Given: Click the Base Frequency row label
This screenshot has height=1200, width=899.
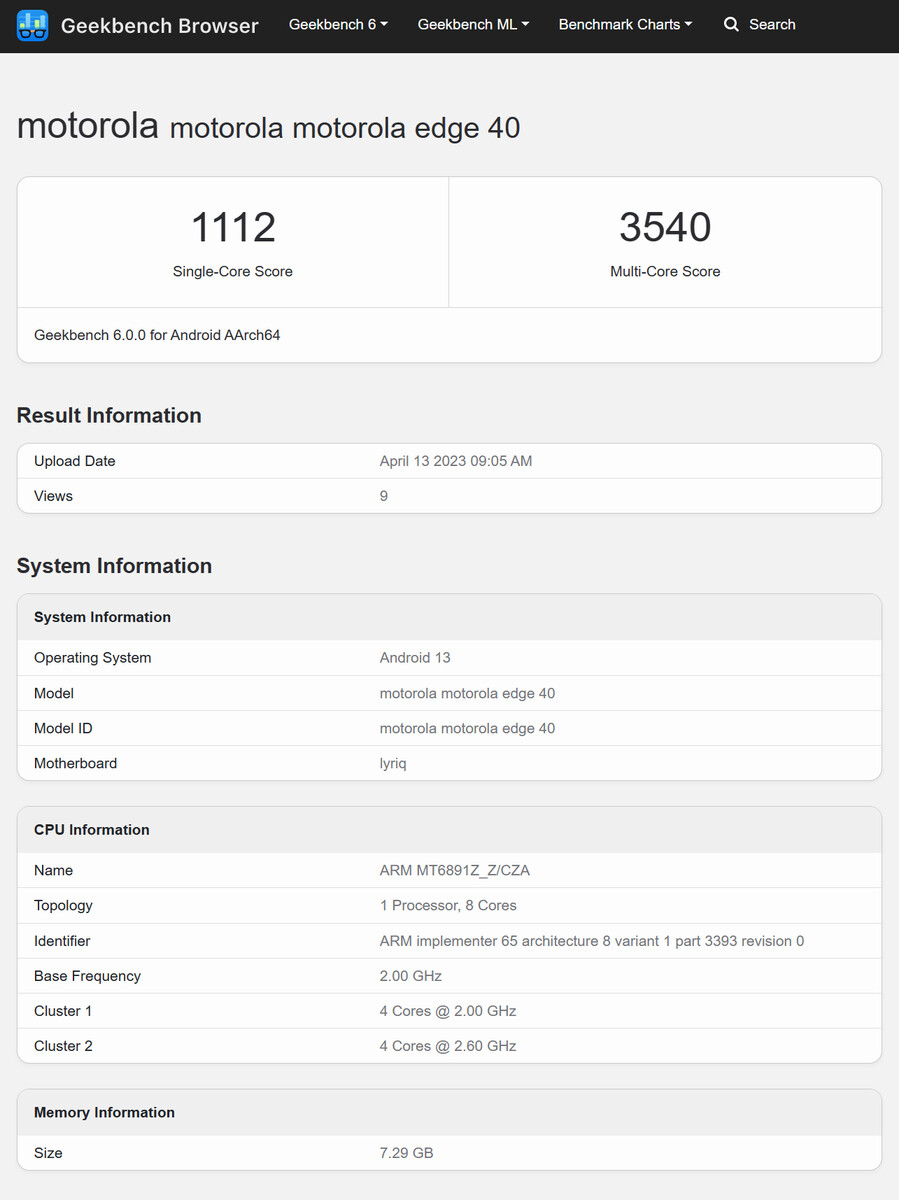Looking at the screenshot, I should click(87, 976).
